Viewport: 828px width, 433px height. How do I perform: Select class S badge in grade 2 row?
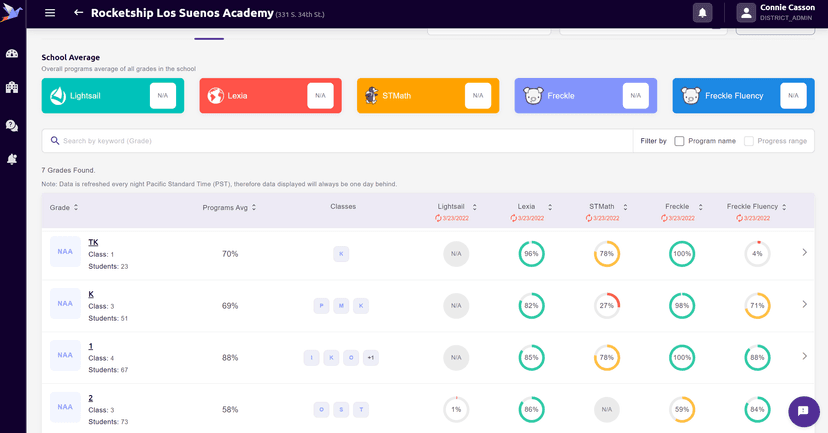click(x=341, y=409)
